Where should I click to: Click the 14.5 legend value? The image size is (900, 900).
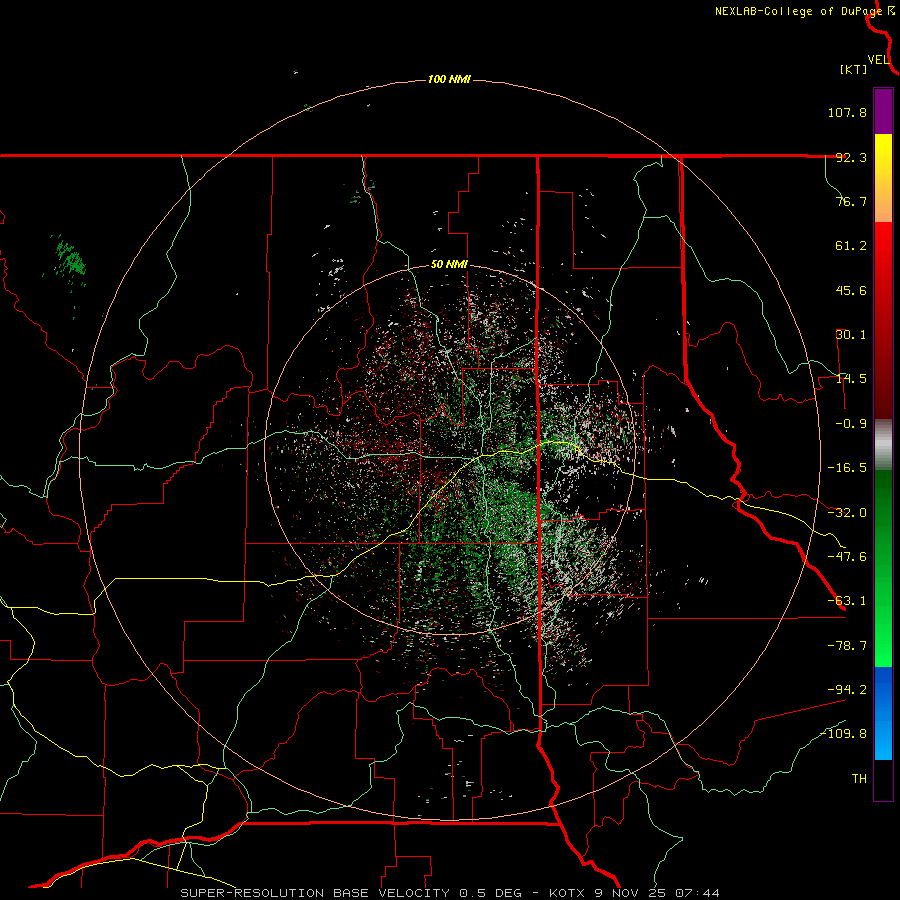(x=851, y=379)
